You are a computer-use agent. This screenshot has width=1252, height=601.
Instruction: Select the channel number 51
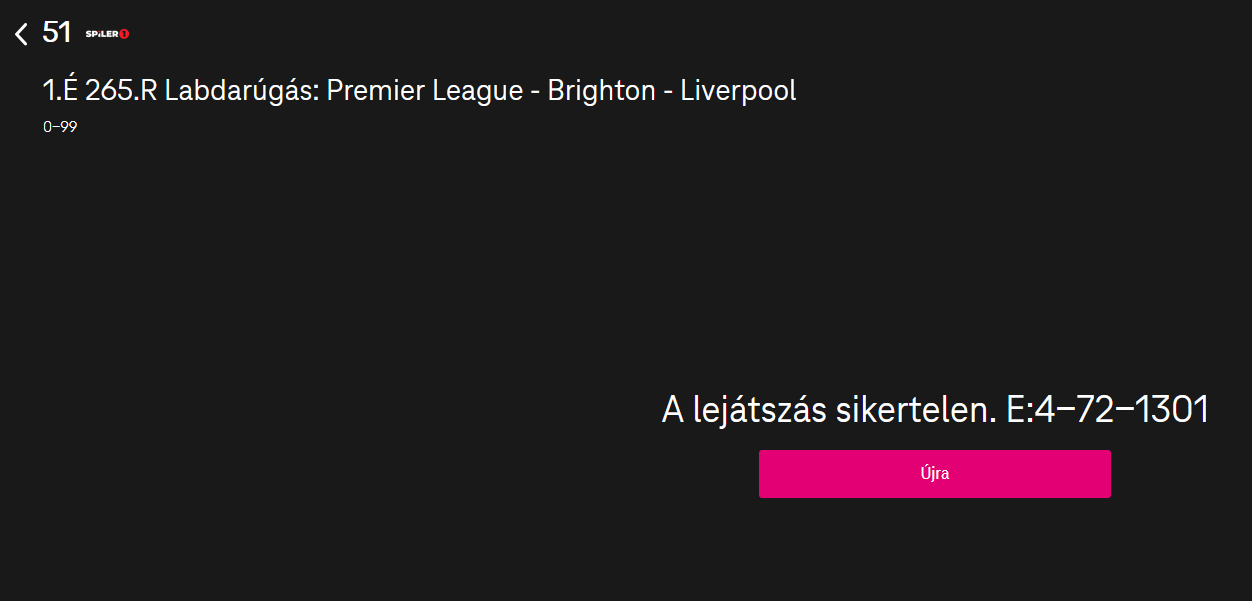[56, 33]
